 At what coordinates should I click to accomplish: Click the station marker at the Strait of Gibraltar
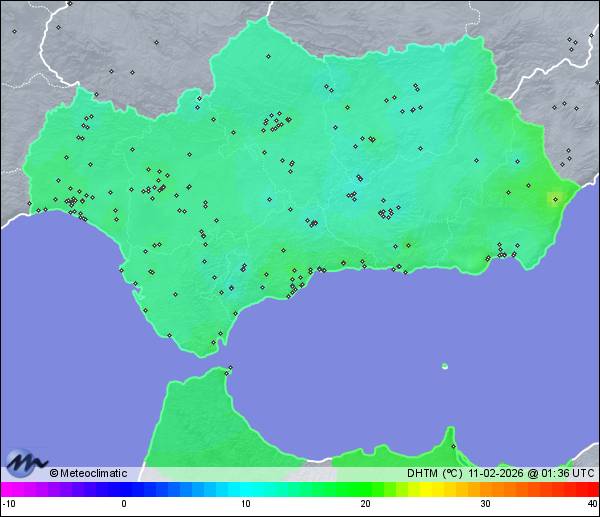[x=230, y=369]
